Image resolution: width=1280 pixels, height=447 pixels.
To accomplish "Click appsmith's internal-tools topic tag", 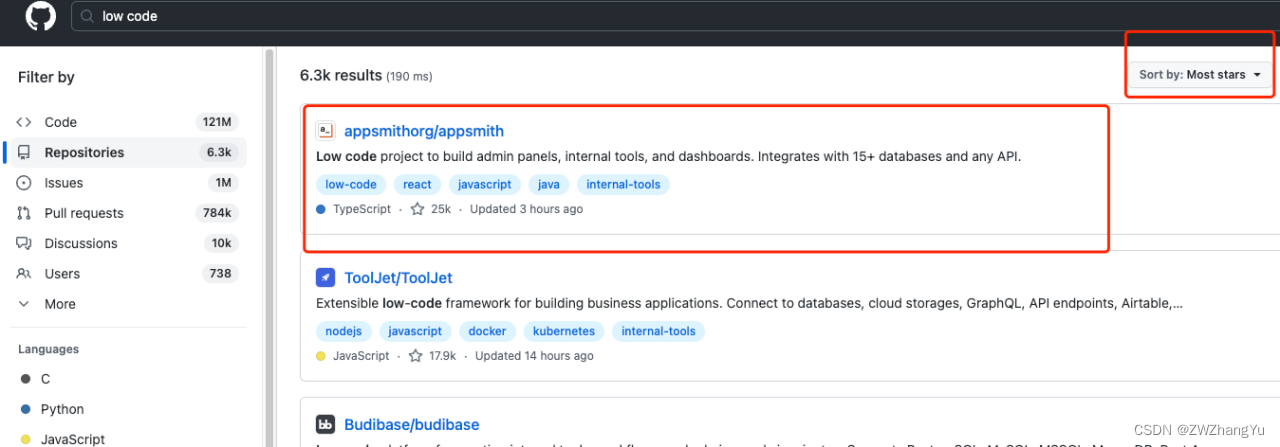I will coord(623,184).
